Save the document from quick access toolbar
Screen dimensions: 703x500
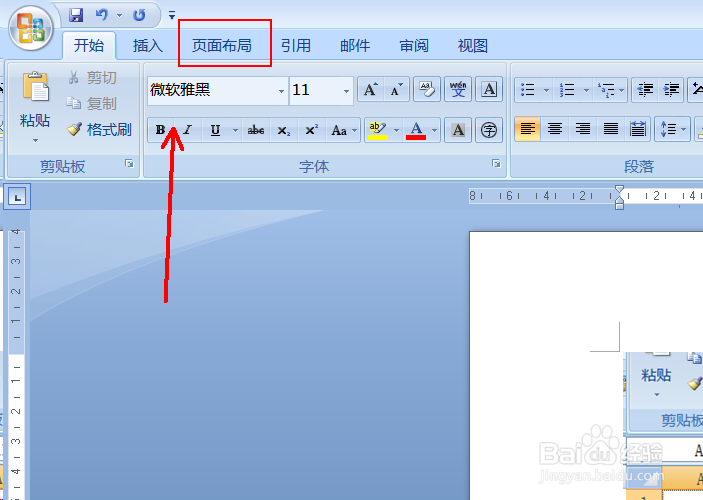[76, 15]
